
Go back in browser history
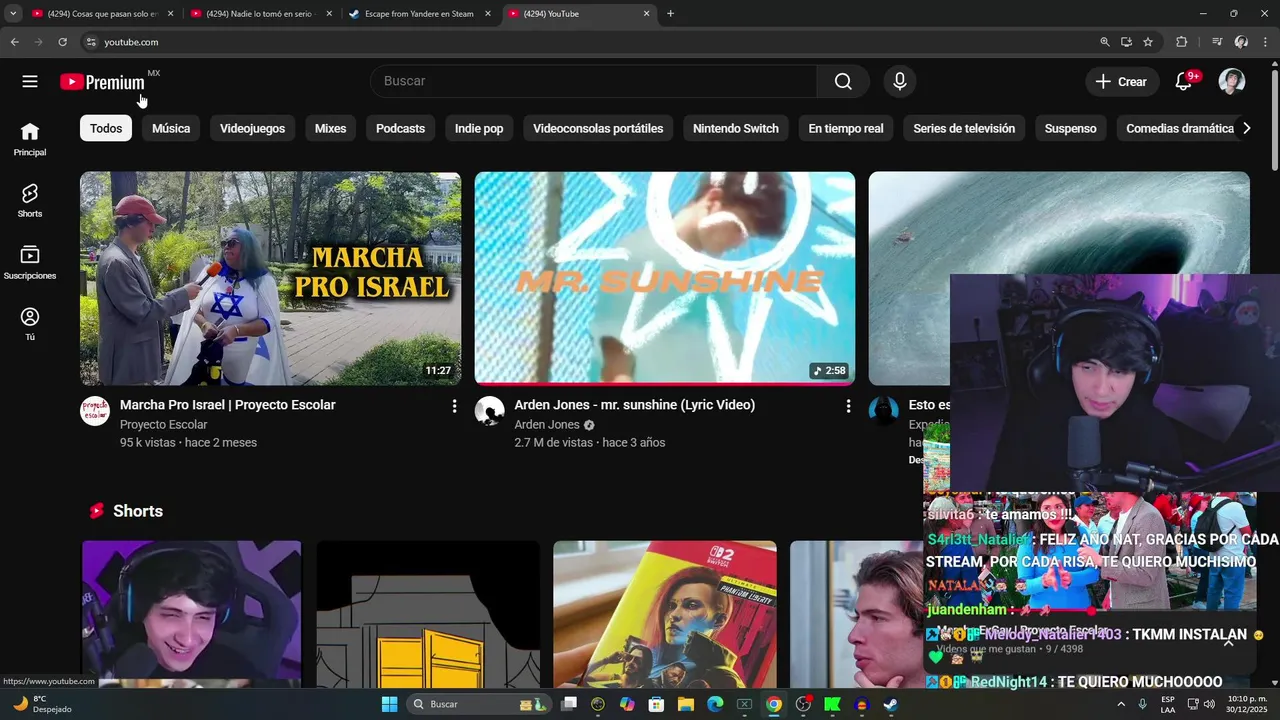point(14,42)
